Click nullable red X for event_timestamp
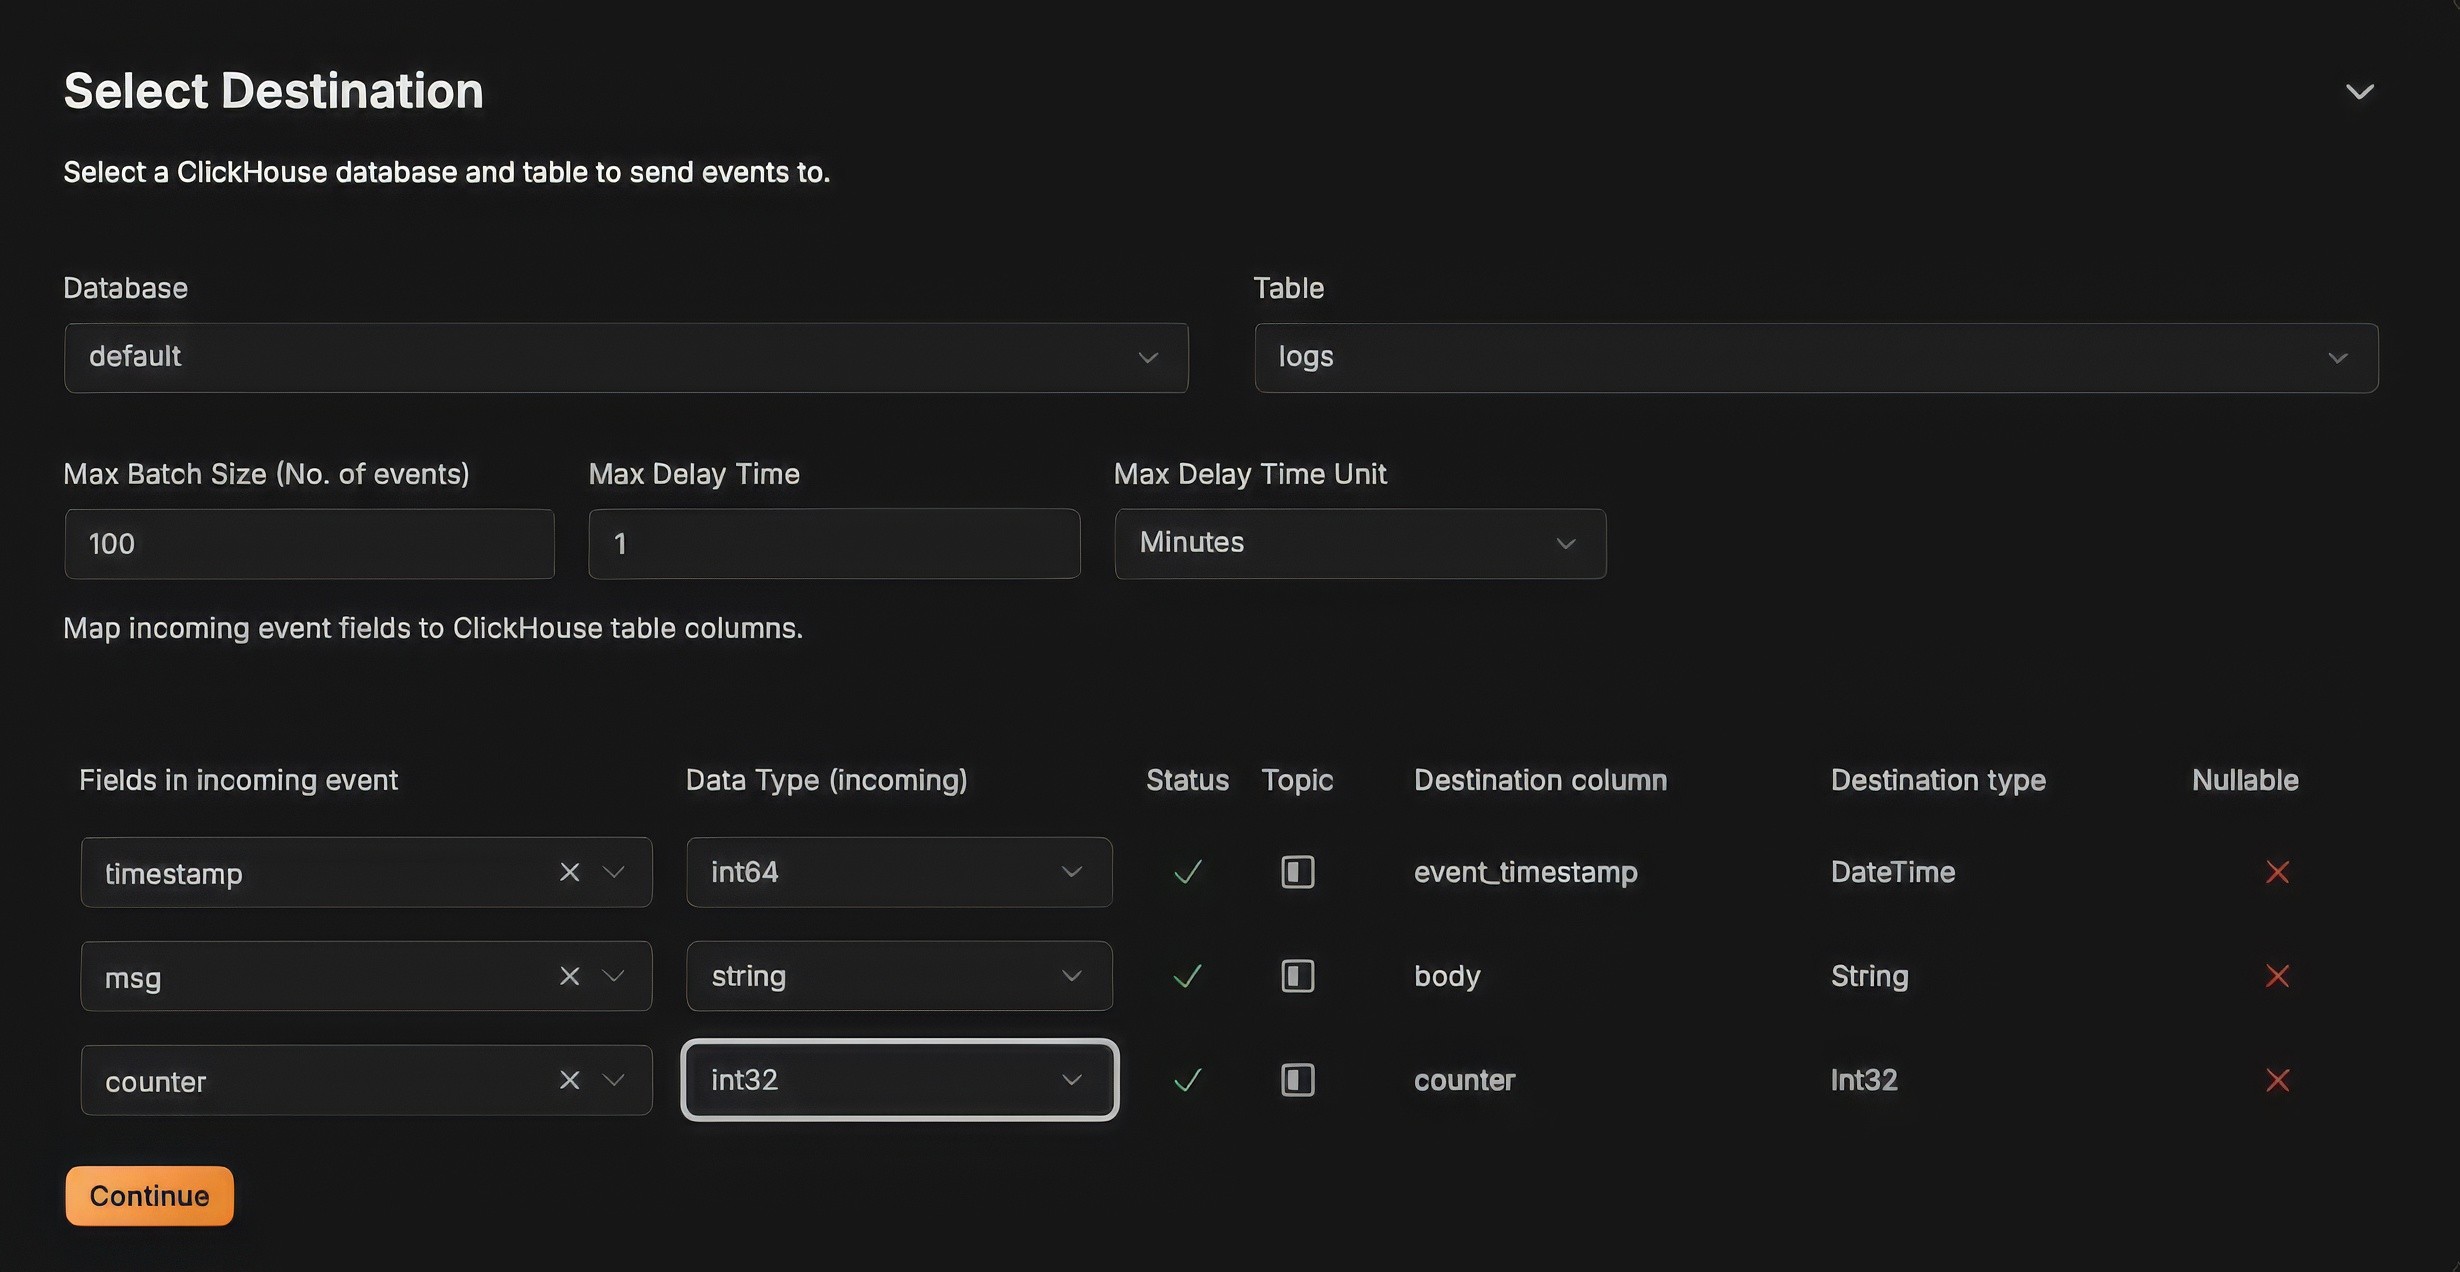2460x1272 pixels. (2277, 872)
